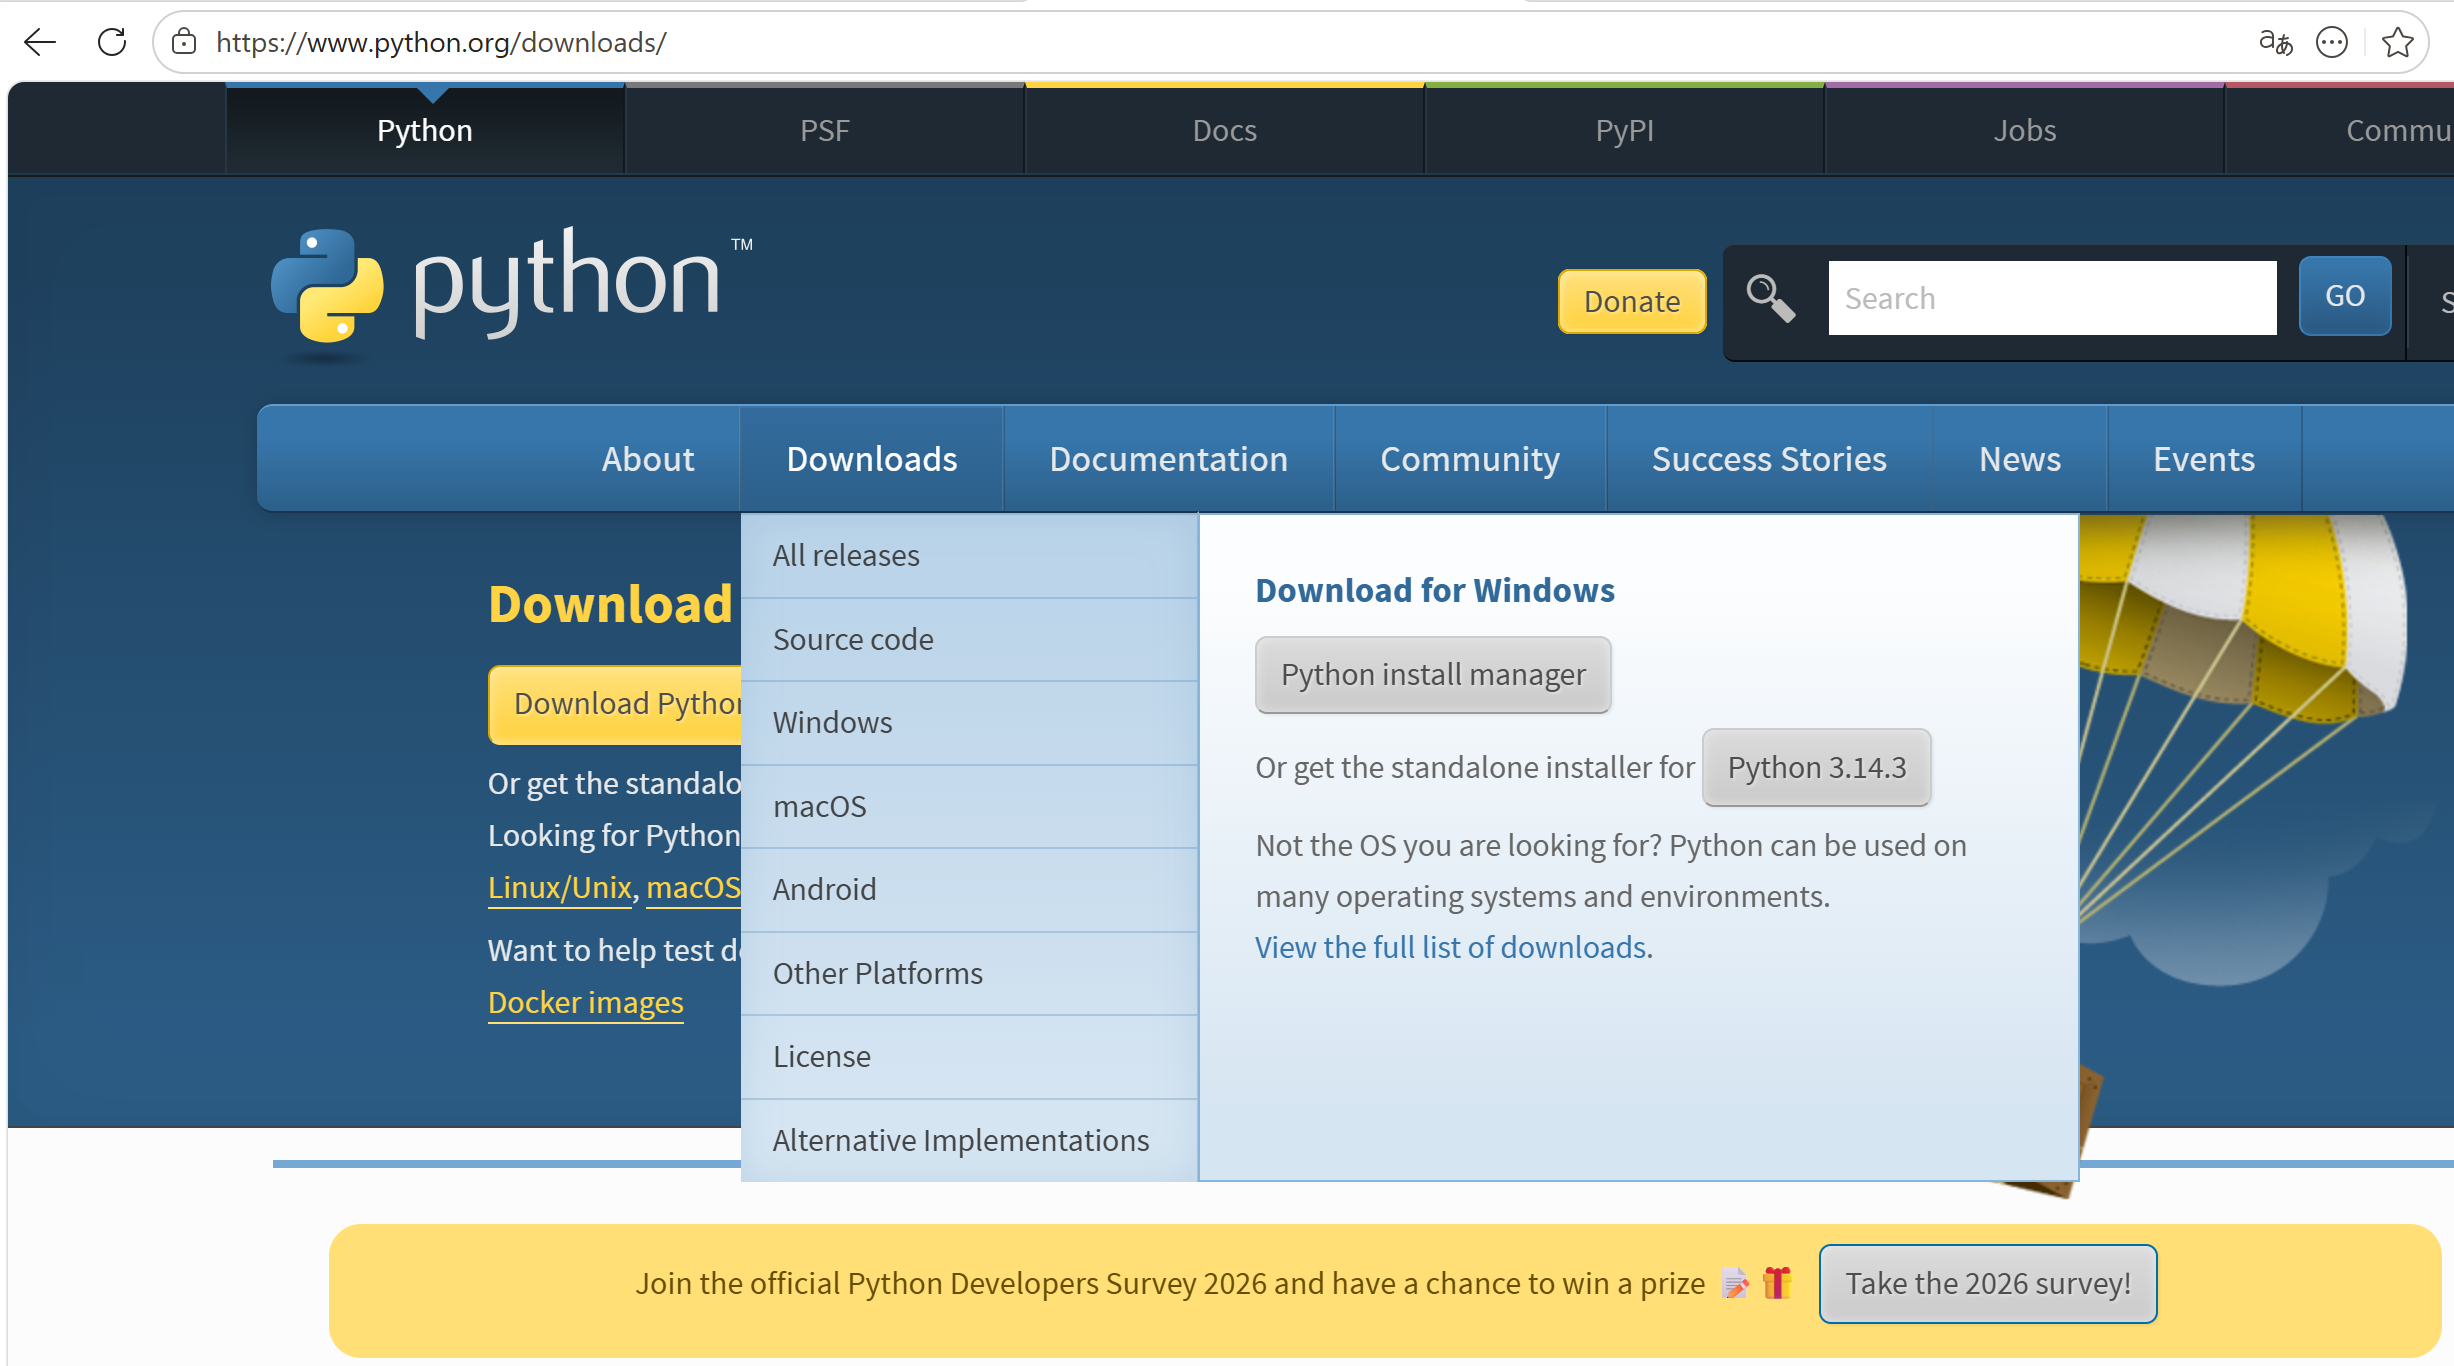Select Alternative Implementations menu entry

click(x=960, y=1140)
